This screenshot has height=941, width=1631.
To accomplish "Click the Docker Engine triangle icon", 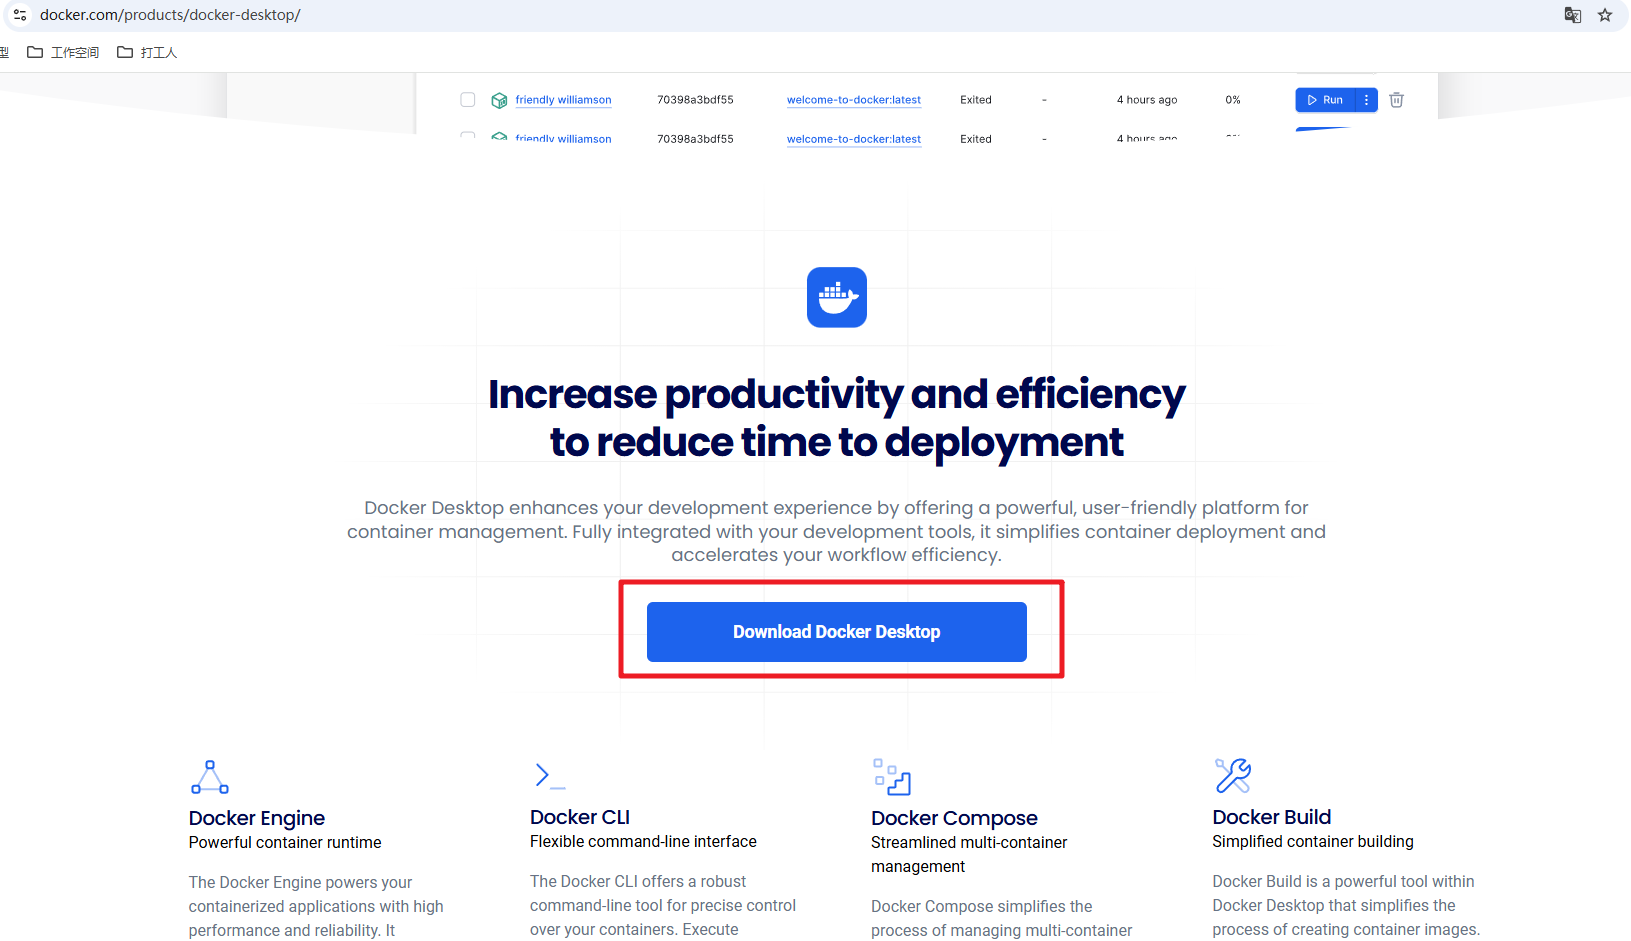I will pyautogui.click(x=210, y=777).
